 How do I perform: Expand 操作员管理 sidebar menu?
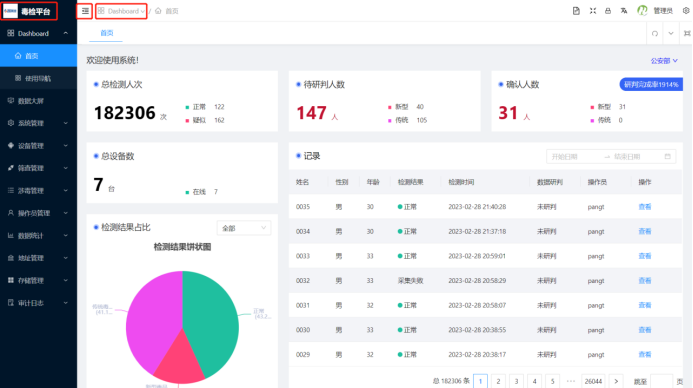[x=38, y=213]
